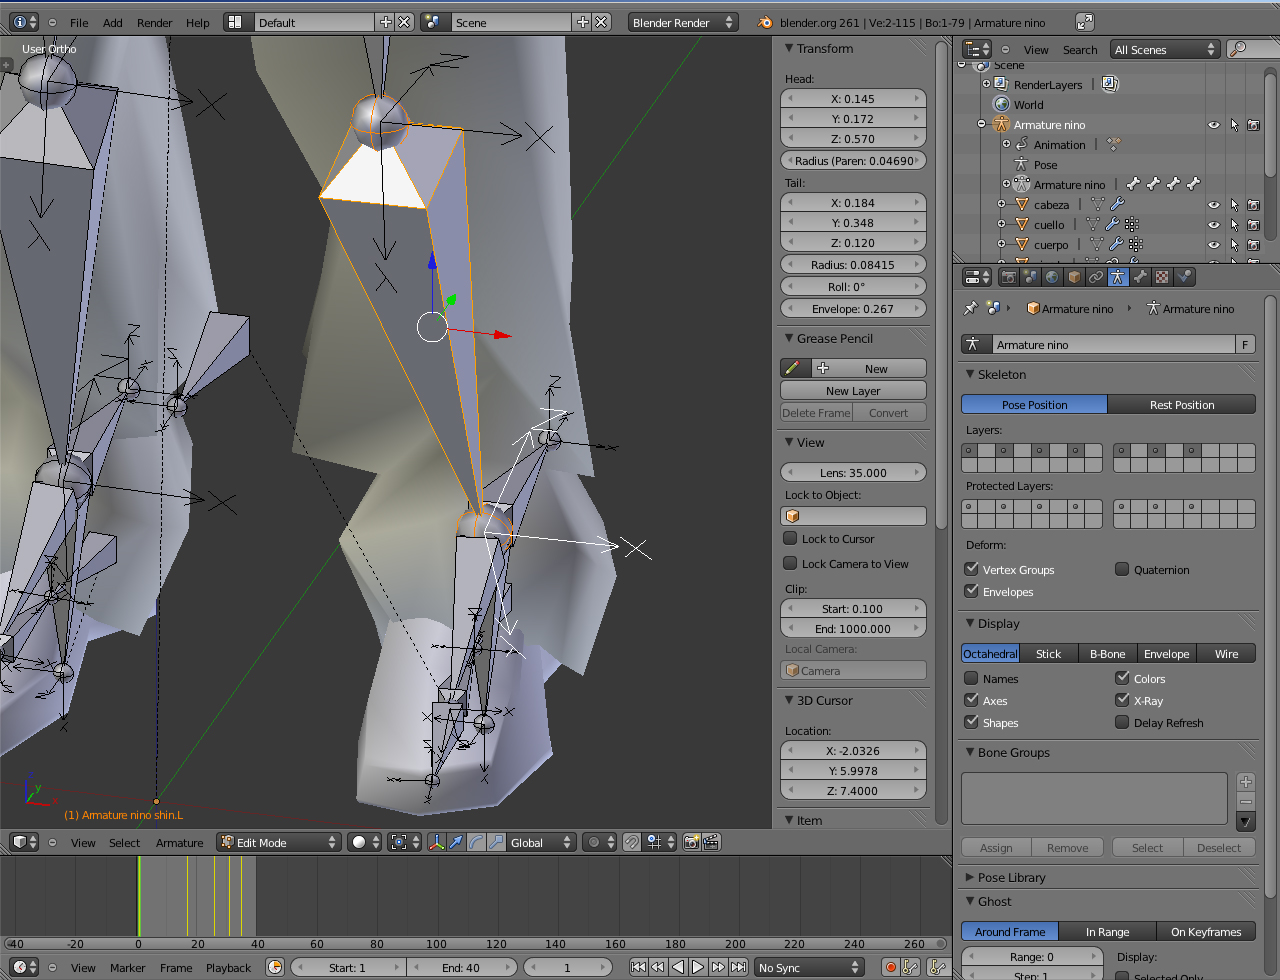The height and width of the screenshot is (980, 1280).
Task: Select the B-Bone display tab
Action: [1107, 654]
